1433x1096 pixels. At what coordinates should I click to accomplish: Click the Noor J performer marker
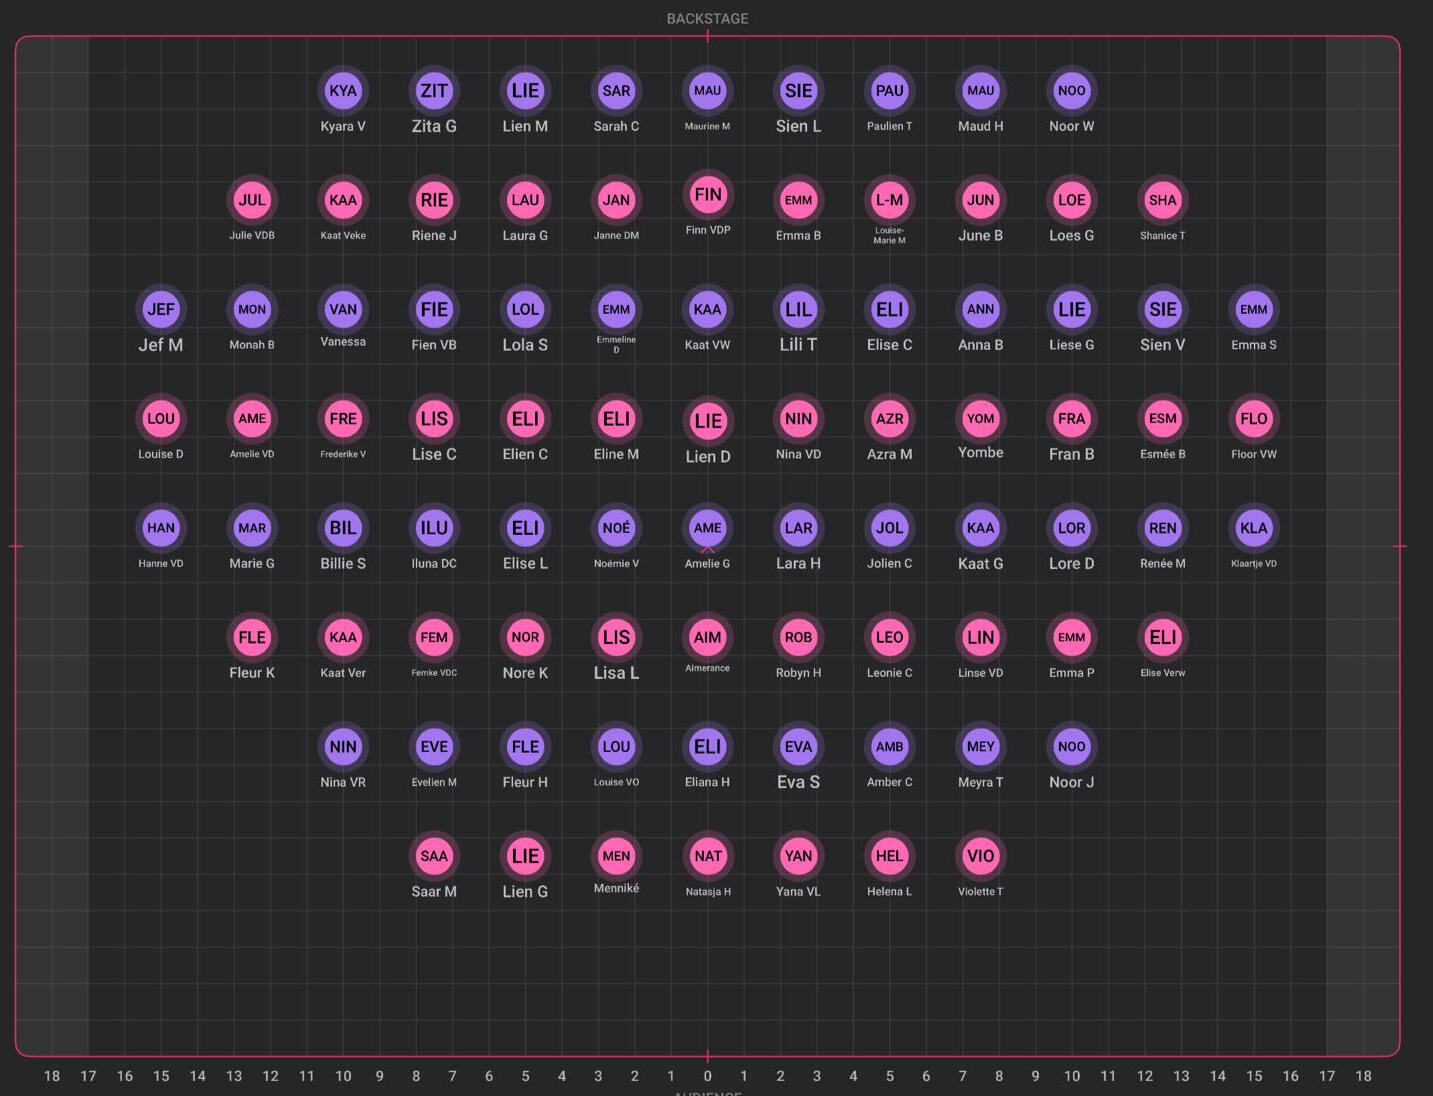click(x=1072, y=747)
